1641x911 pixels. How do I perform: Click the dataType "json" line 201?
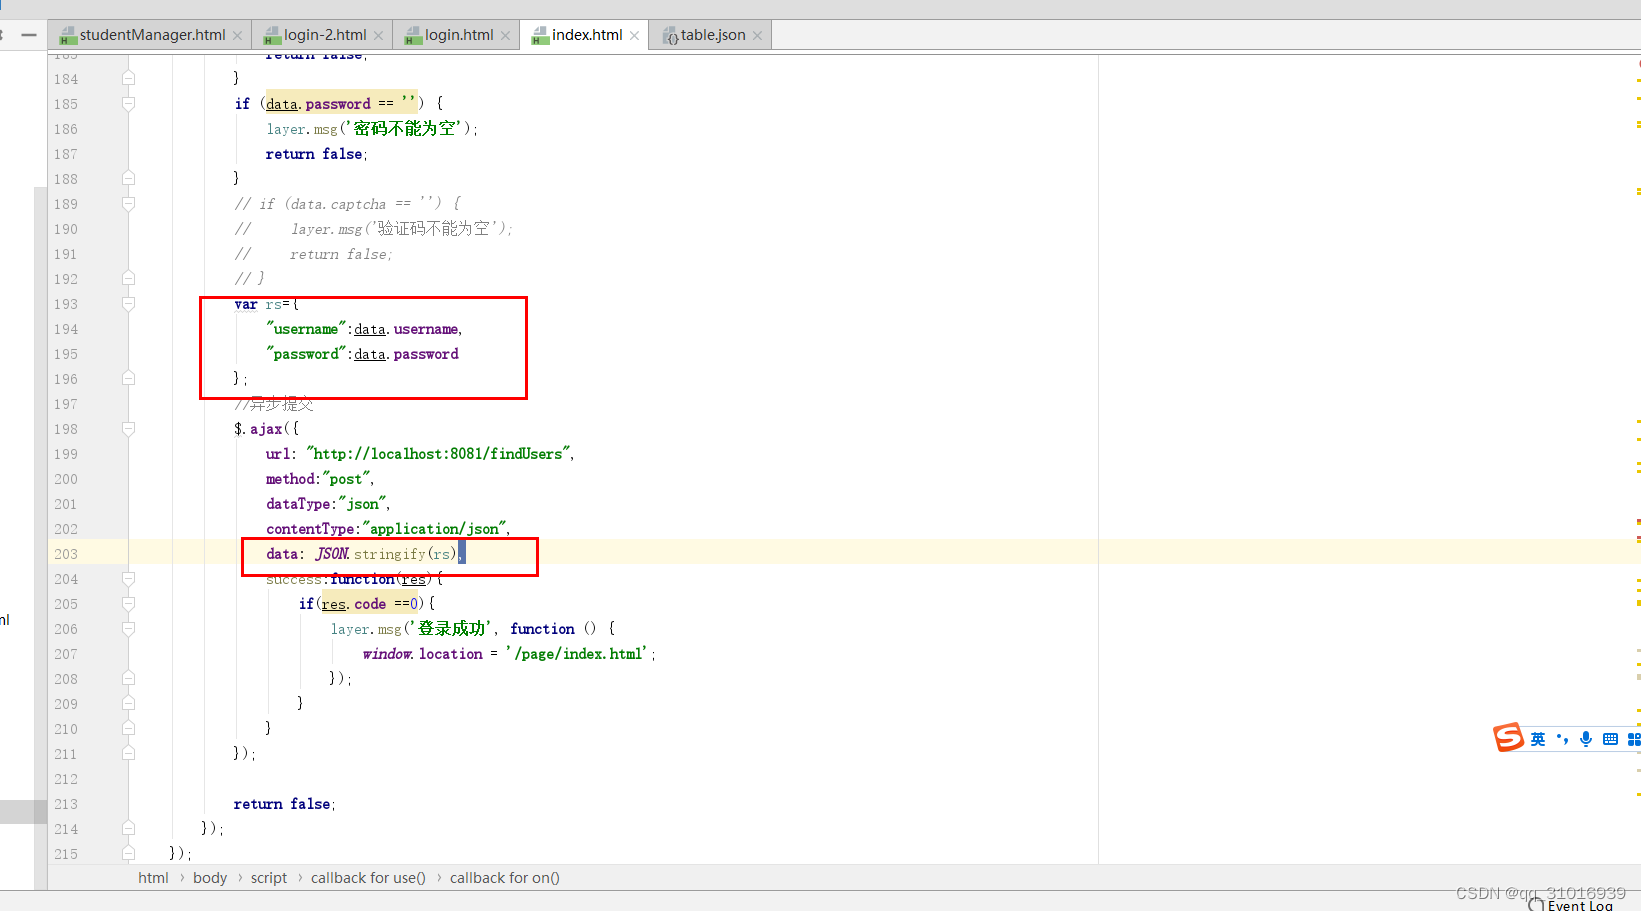[327, 504]
